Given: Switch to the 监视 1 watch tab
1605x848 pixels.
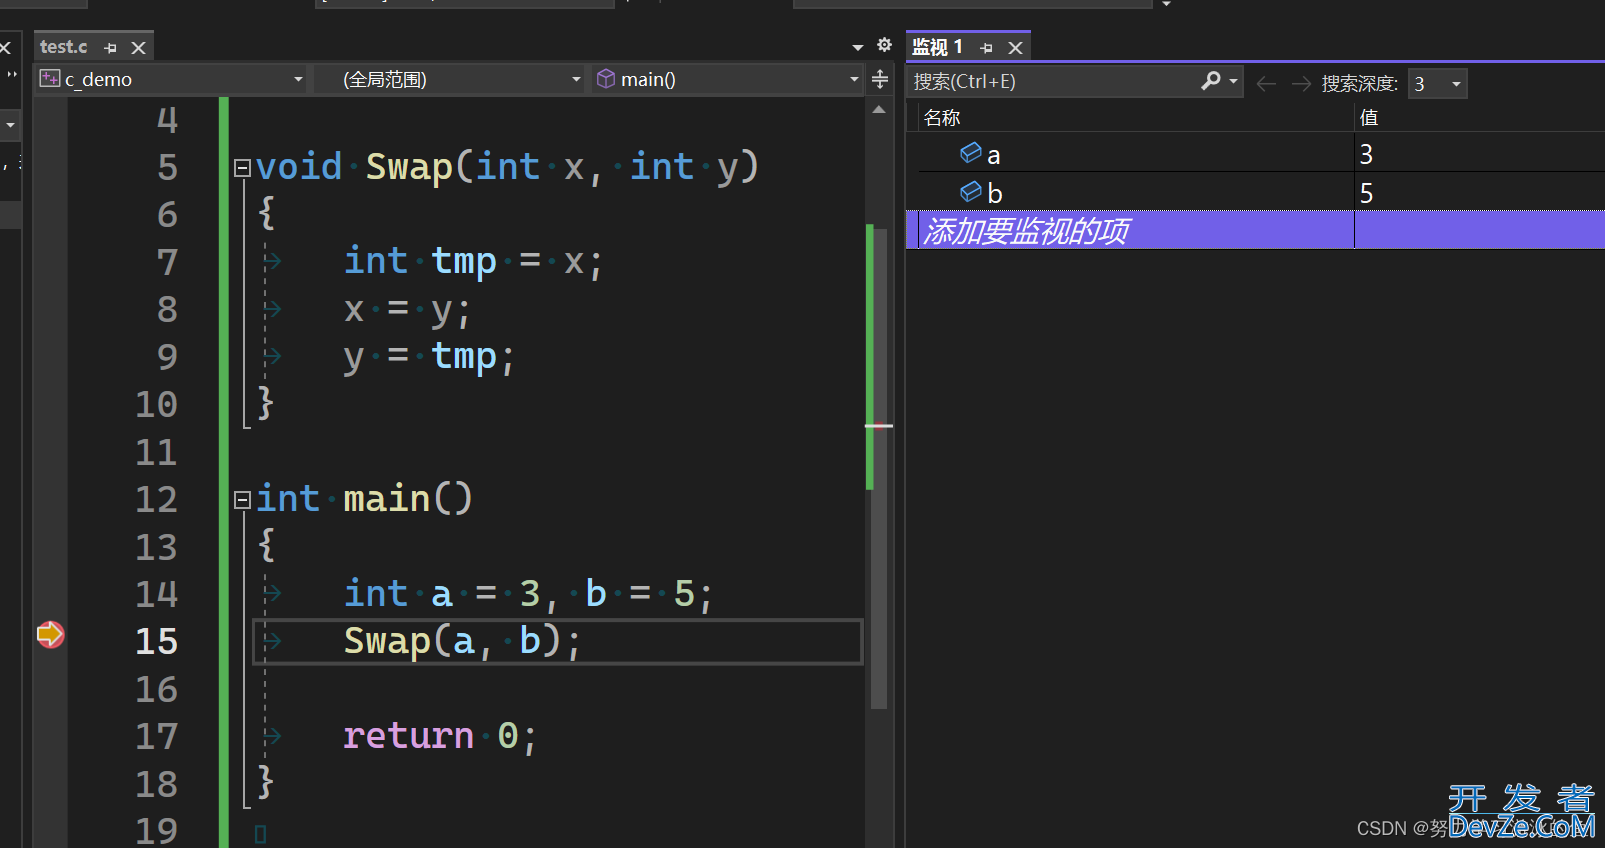Looking at the screenshot, I should (938, 47).
